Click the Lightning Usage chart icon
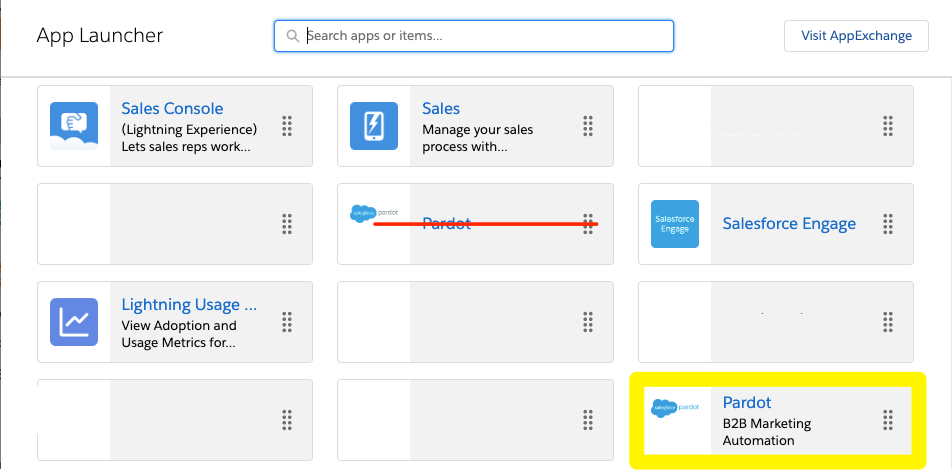Screen dimensions: 952x470 pyautogui.click(x=73, y=322)
